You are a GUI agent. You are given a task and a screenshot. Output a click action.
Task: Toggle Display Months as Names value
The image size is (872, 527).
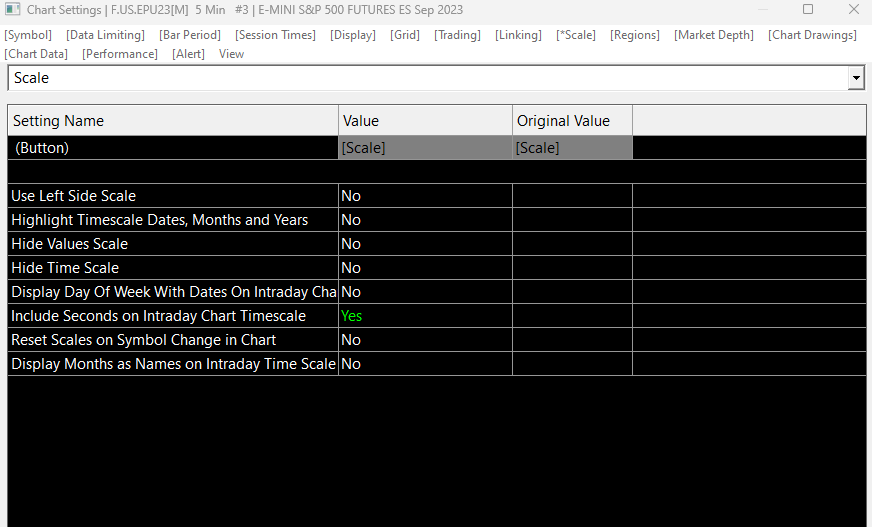425,364
